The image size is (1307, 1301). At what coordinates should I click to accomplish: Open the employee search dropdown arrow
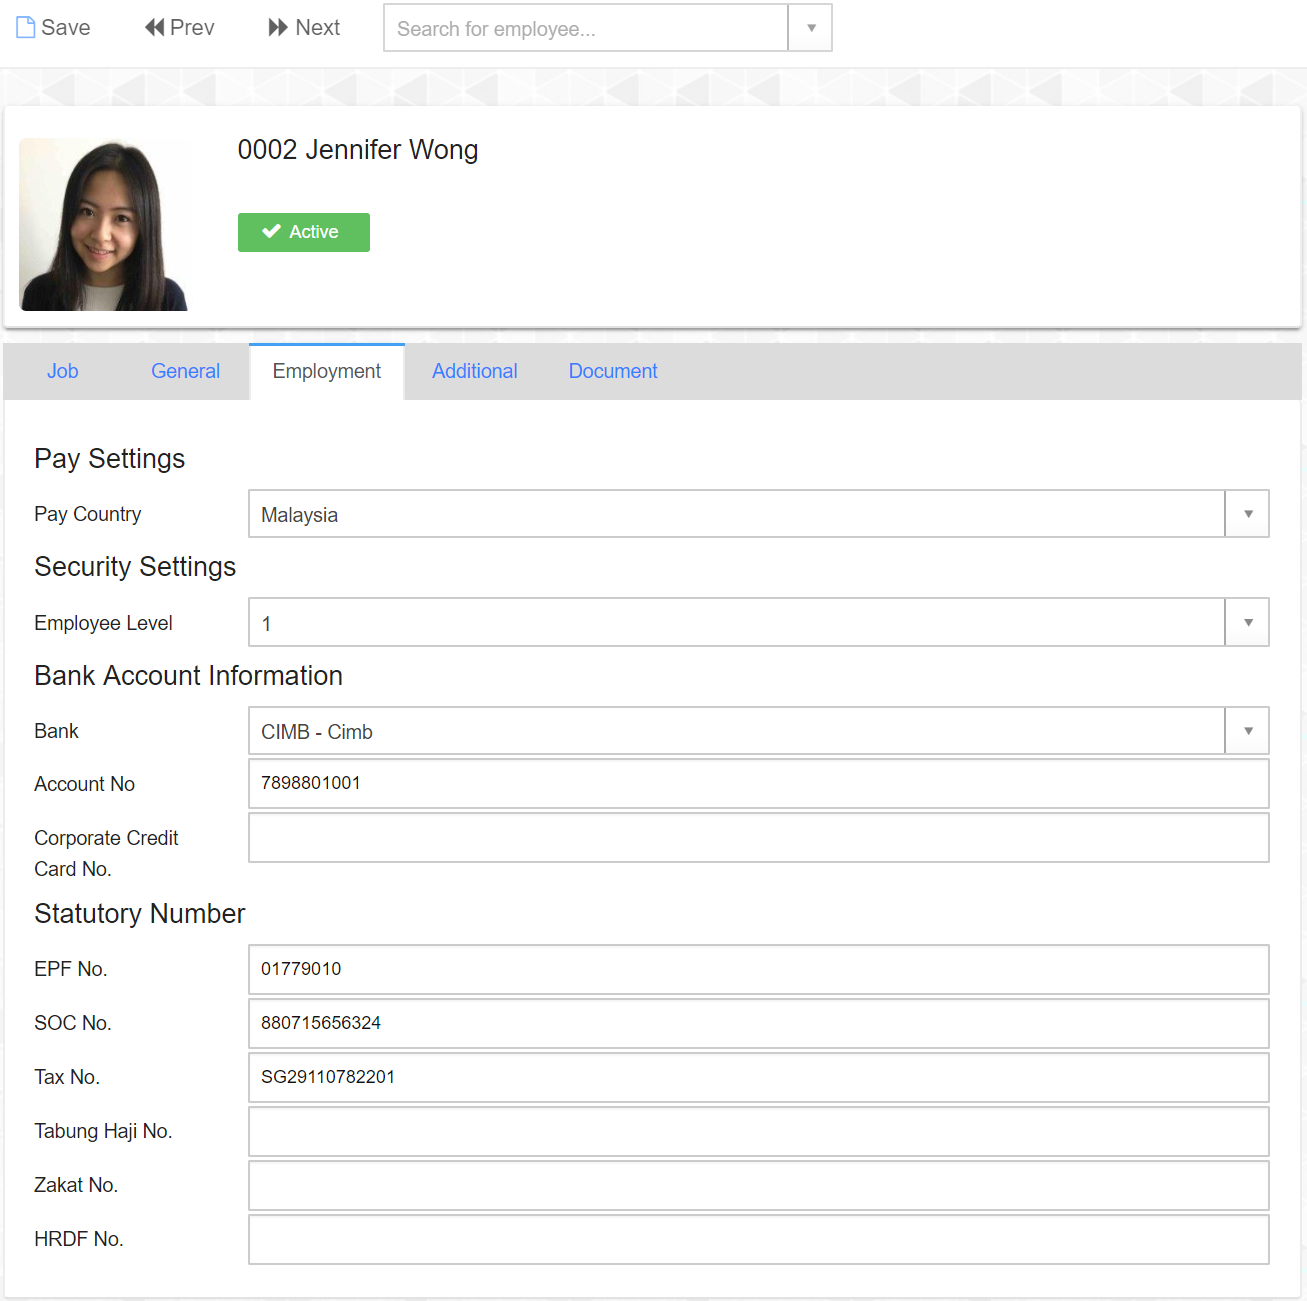[x=811, y=28]
